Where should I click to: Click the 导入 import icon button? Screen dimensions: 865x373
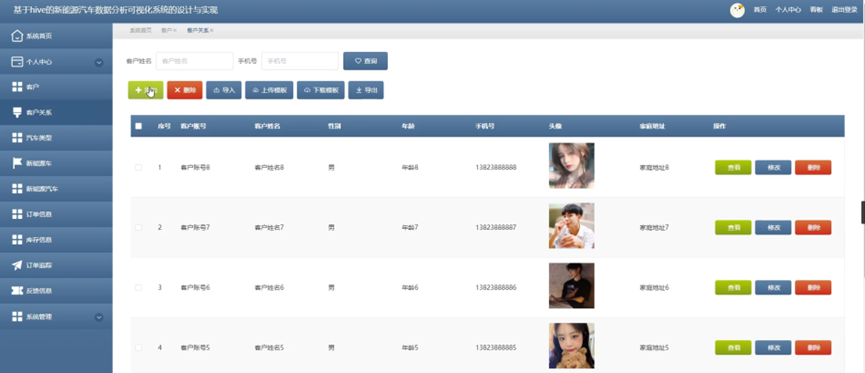[224, 90]
